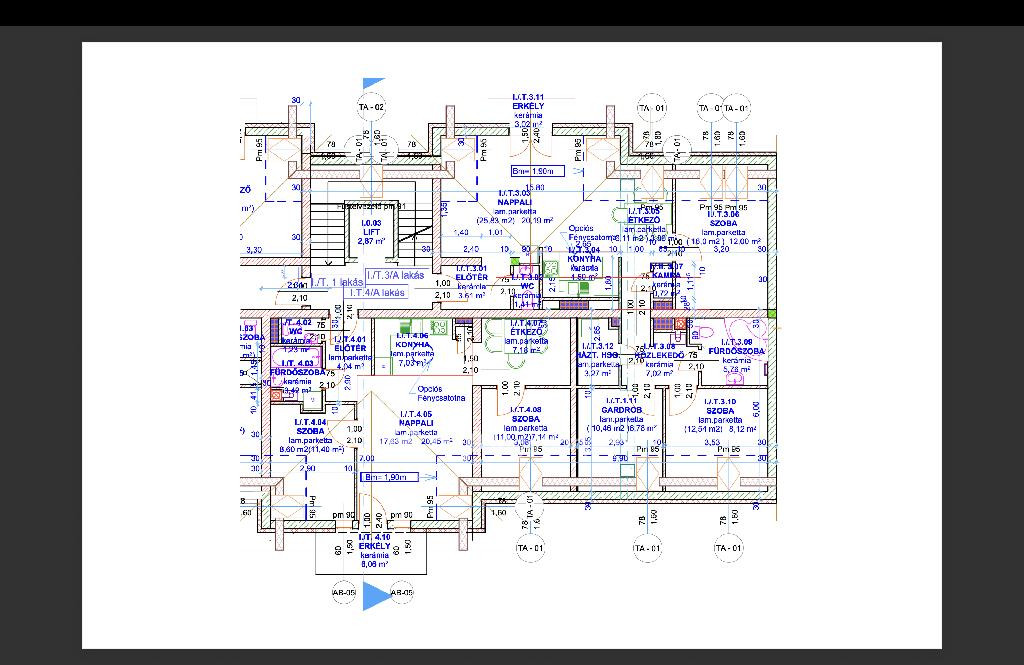The image size is (1024, 665).
Task: Click the I/T.3/A lakás label box
Action: (x=395, y=275)
